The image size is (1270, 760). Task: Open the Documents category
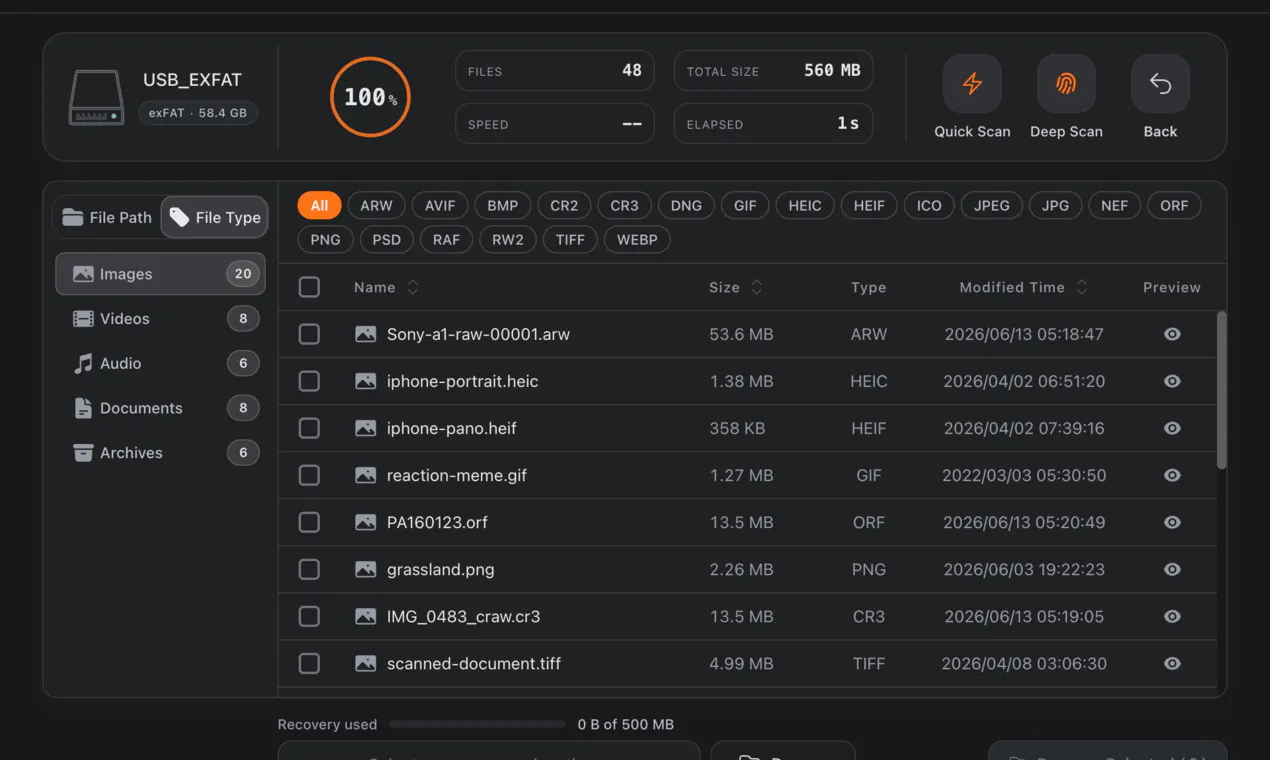pyautogui.click(x=160, y=408)
